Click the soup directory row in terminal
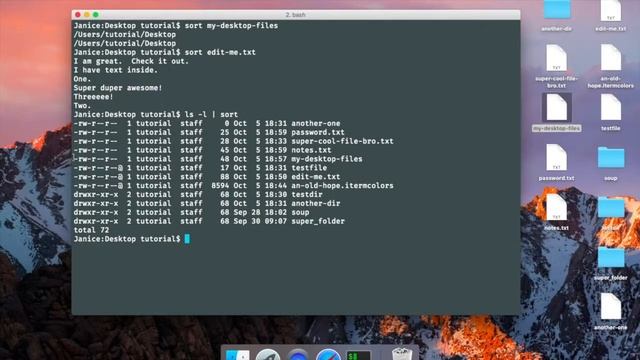Image resolution: width=640 pixels, height=360 pixels. (191, 213)
